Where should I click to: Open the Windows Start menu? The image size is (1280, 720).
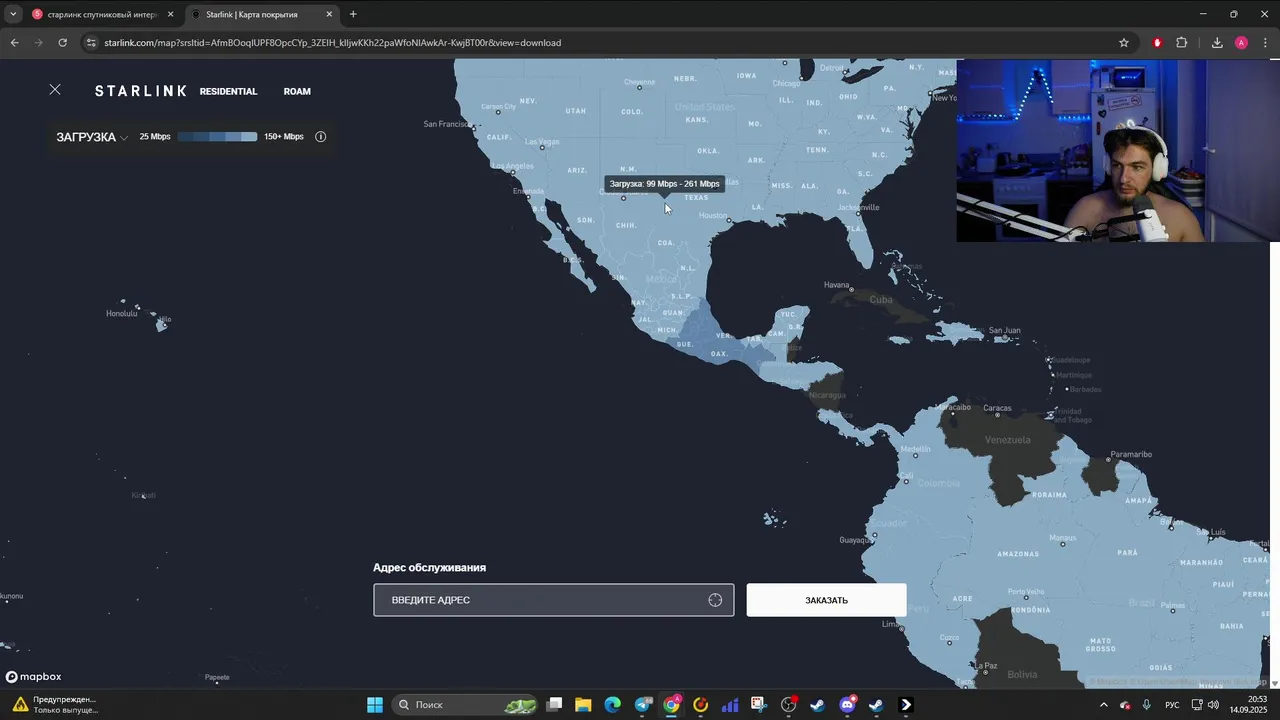point(375,705)
